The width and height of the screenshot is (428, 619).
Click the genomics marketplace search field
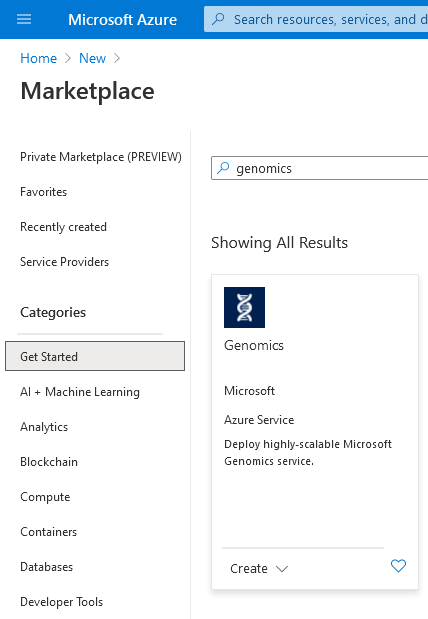tap(319, 168)
